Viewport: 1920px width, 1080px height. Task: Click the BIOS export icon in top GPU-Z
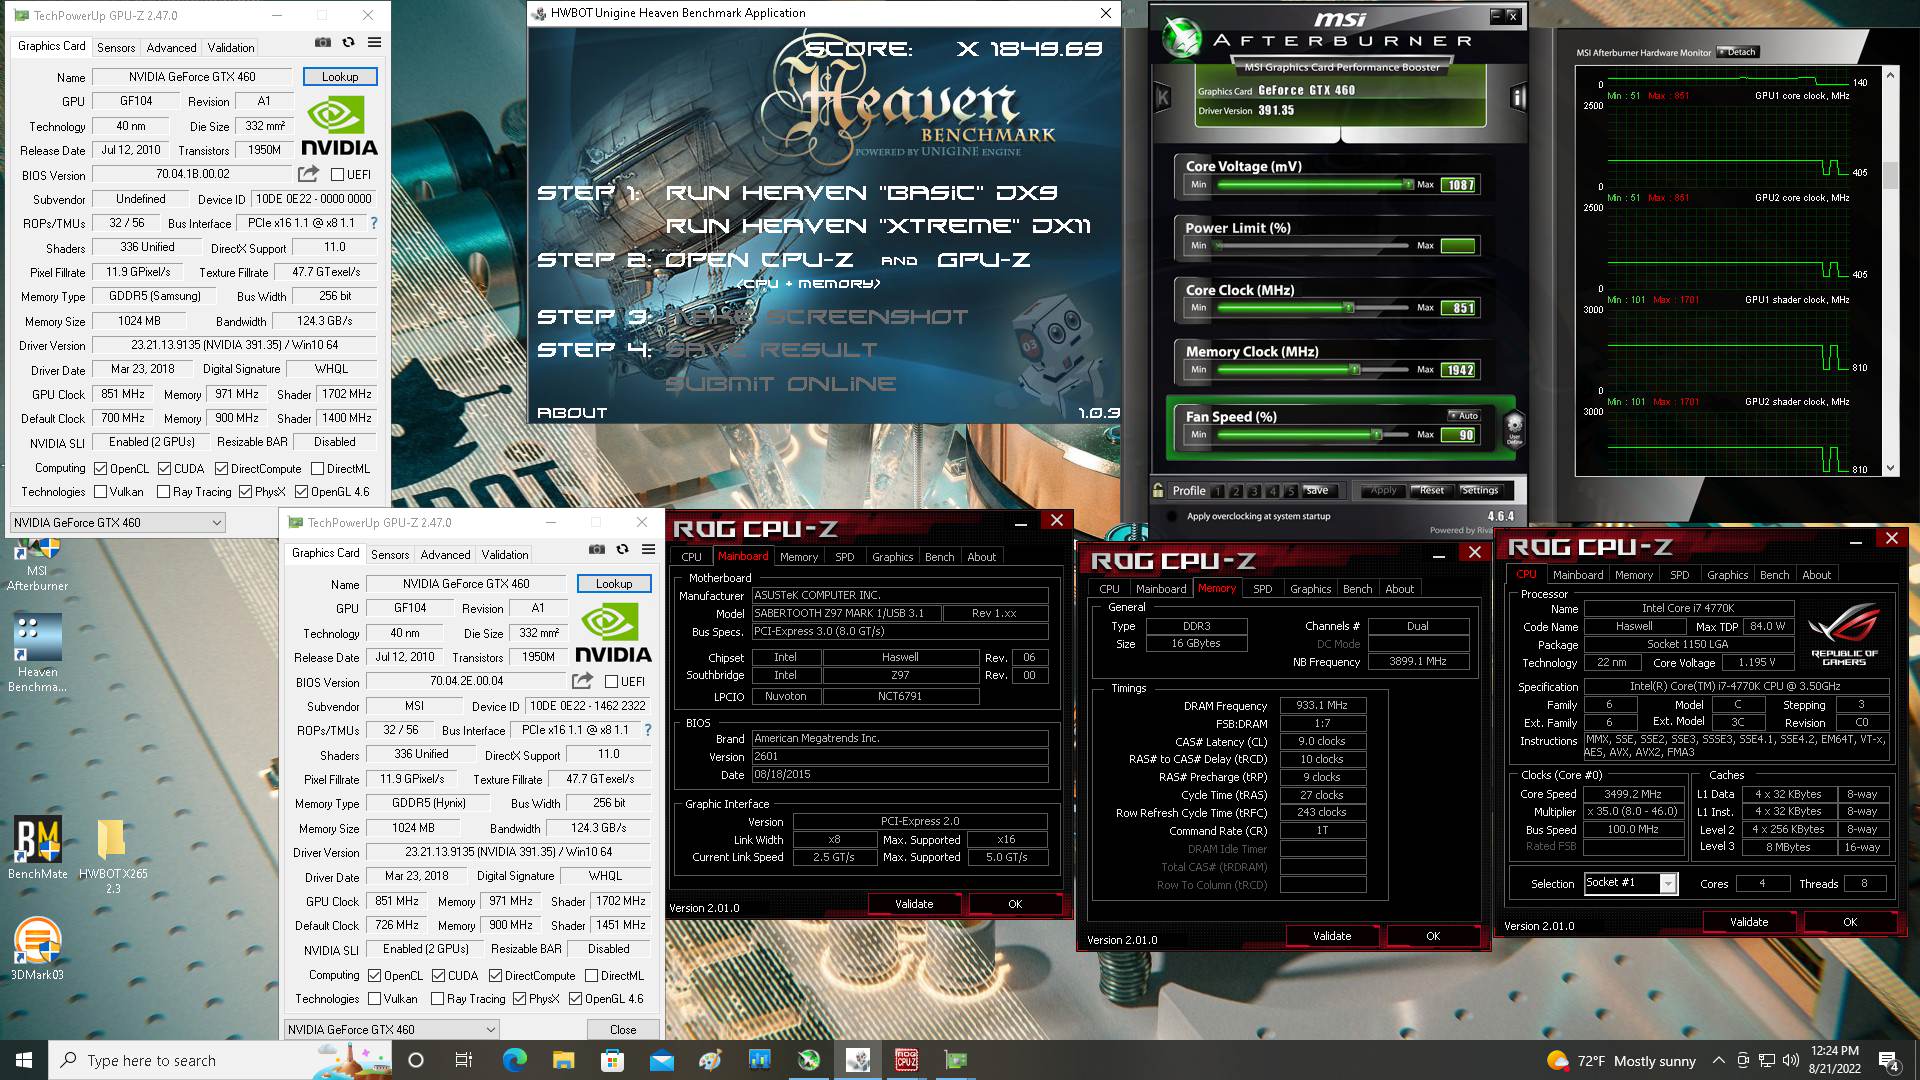308,174
